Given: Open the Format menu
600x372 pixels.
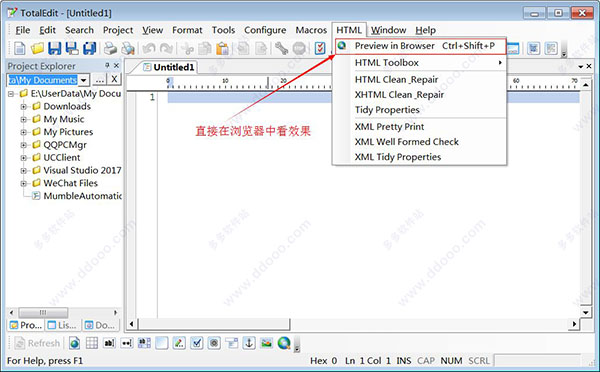Looking at the screenshot, I should coord(187,30).
